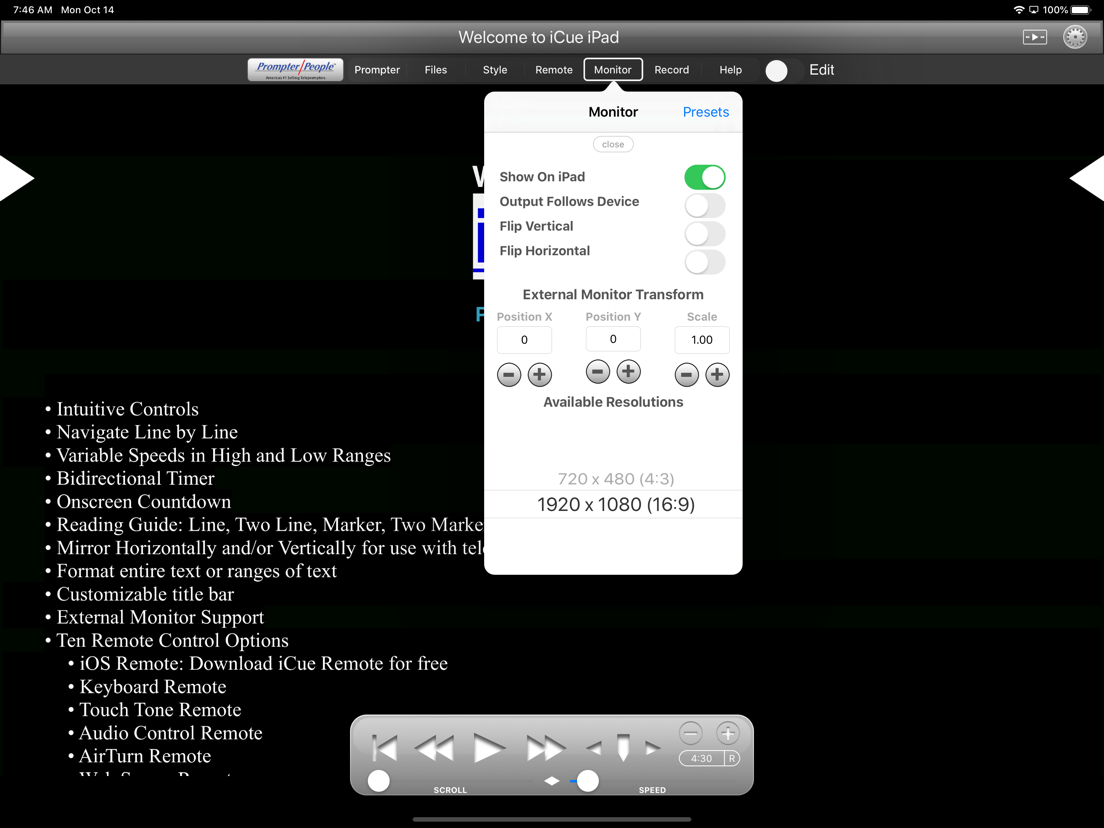Click the battery indicator in status bar
The height and width of the screenshot is (828, 1104).
1081,10
